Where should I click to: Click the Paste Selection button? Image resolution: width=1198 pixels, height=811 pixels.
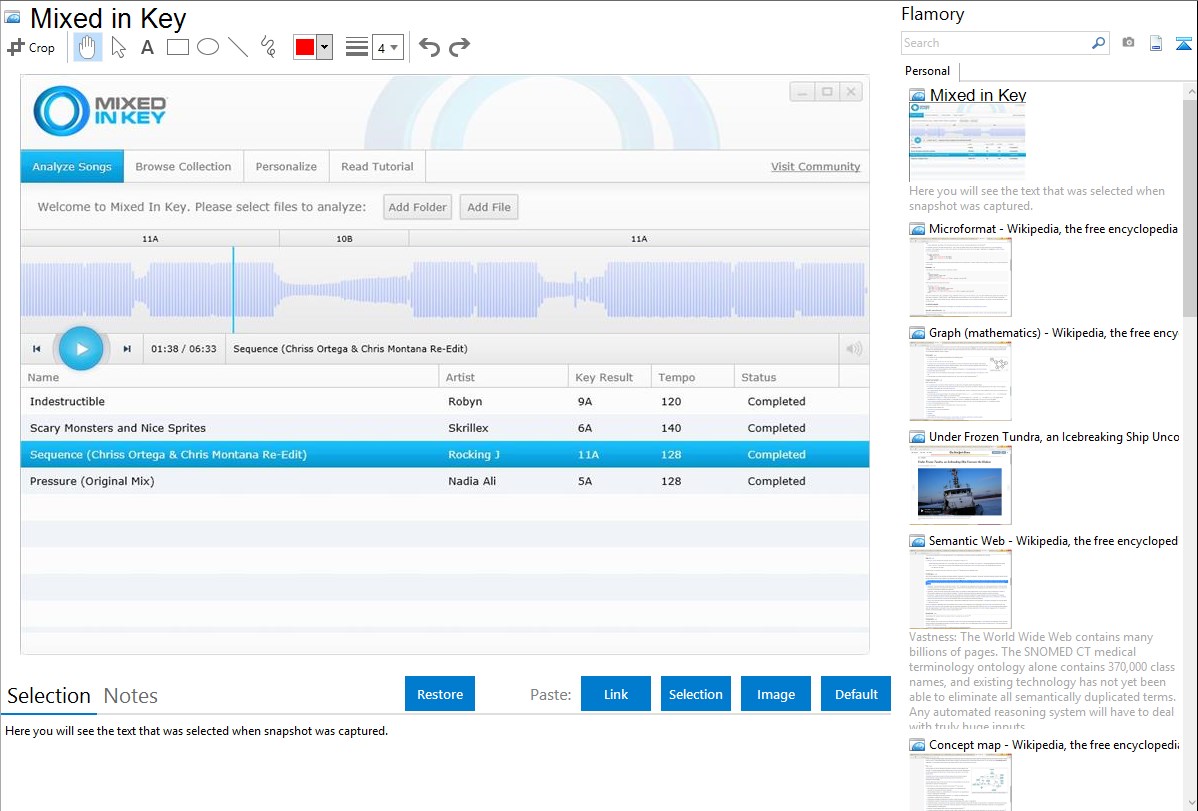point(696,694)
